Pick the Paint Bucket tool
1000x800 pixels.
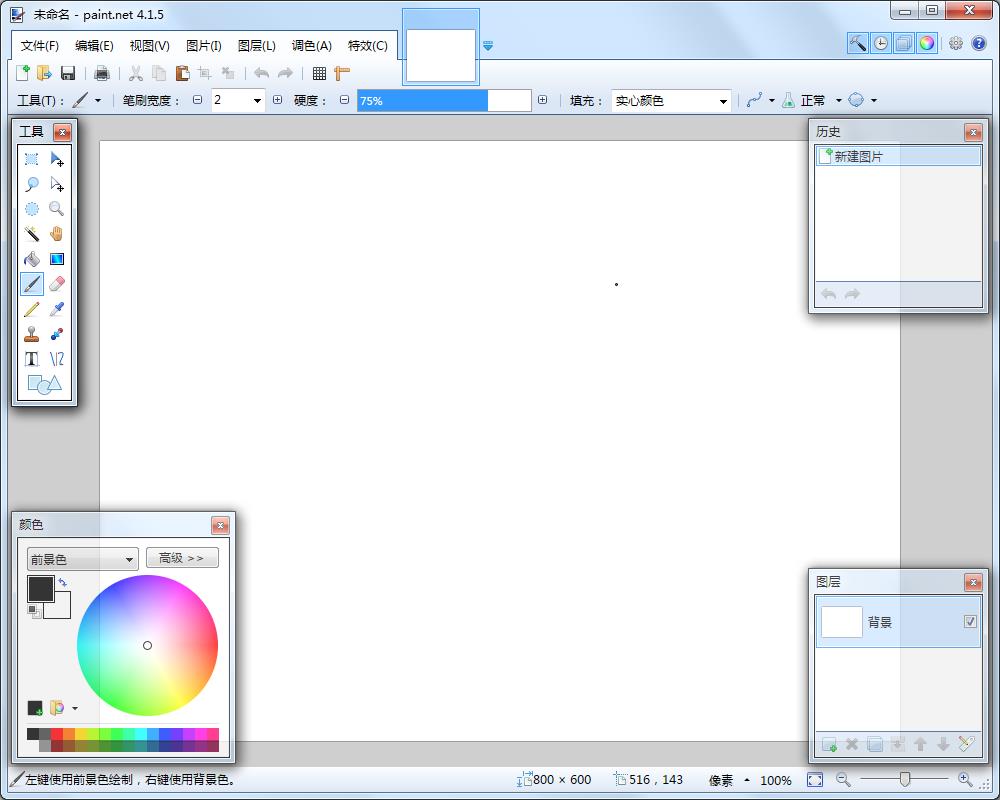pyautogui.click(x=32, y=258)
